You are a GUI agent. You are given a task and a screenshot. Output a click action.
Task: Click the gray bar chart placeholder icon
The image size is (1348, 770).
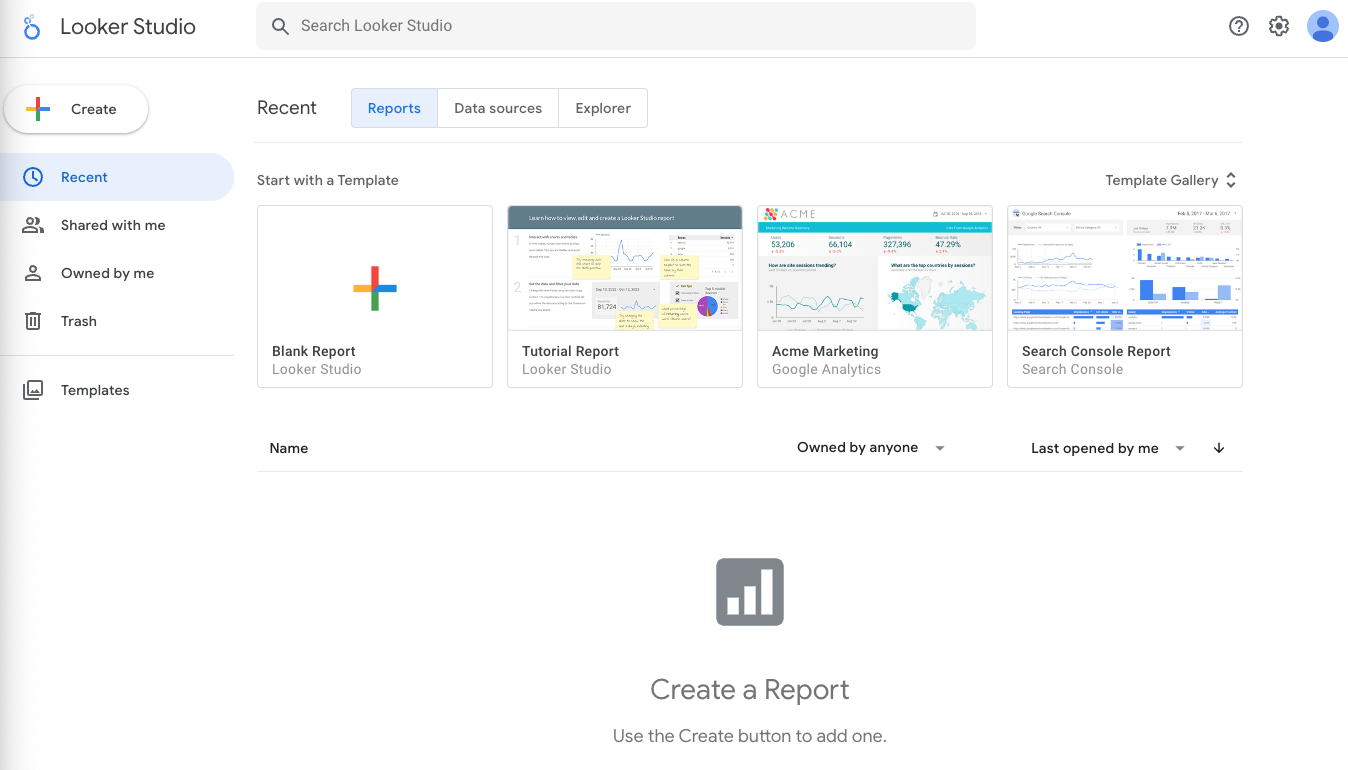point(750,592)
